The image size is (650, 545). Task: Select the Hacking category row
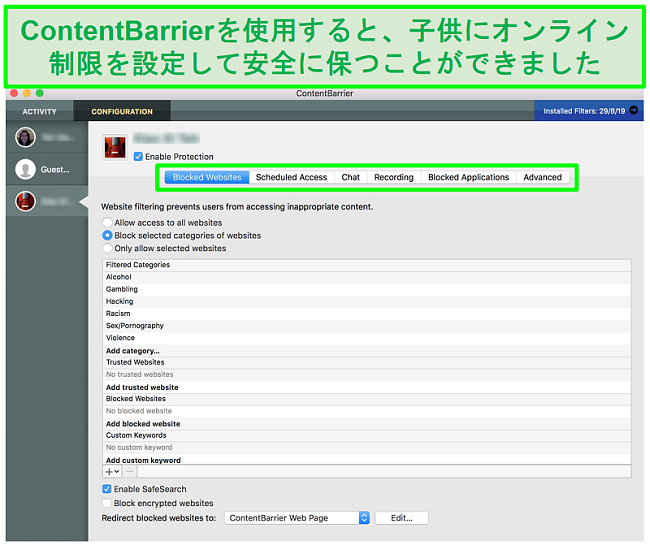366,301
